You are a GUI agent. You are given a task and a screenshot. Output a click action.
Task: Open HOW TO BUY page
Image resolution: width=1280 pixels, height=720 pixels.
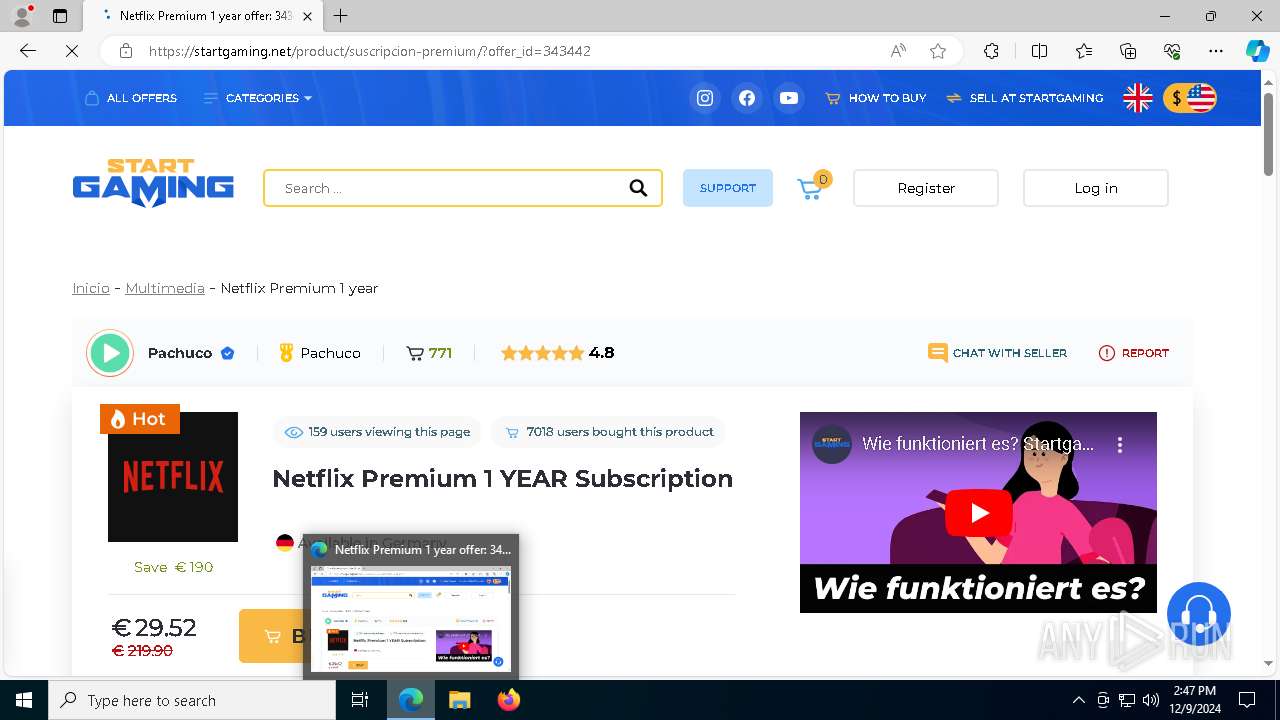click(876, 98)
